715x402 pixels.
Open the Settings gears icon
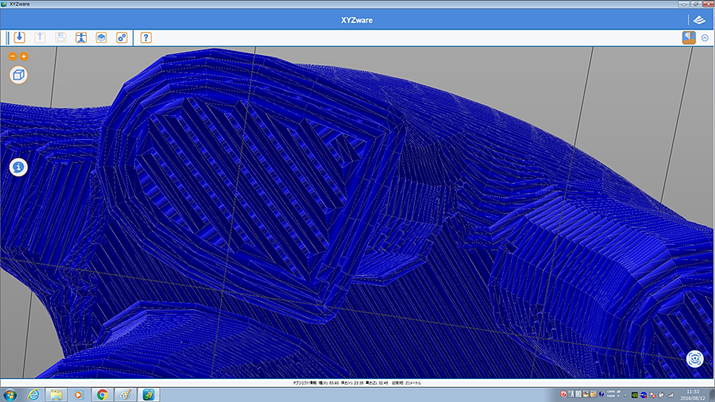[x=122, y=38]
